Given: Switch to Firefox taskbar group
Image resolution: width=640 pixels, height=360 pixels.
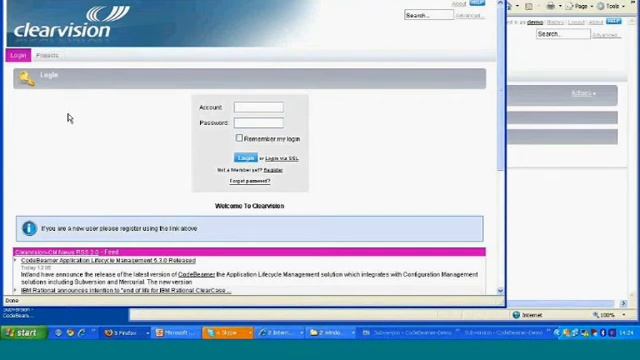Looking at the screenshot, I should pyautogui.click(x=126, y=333).
